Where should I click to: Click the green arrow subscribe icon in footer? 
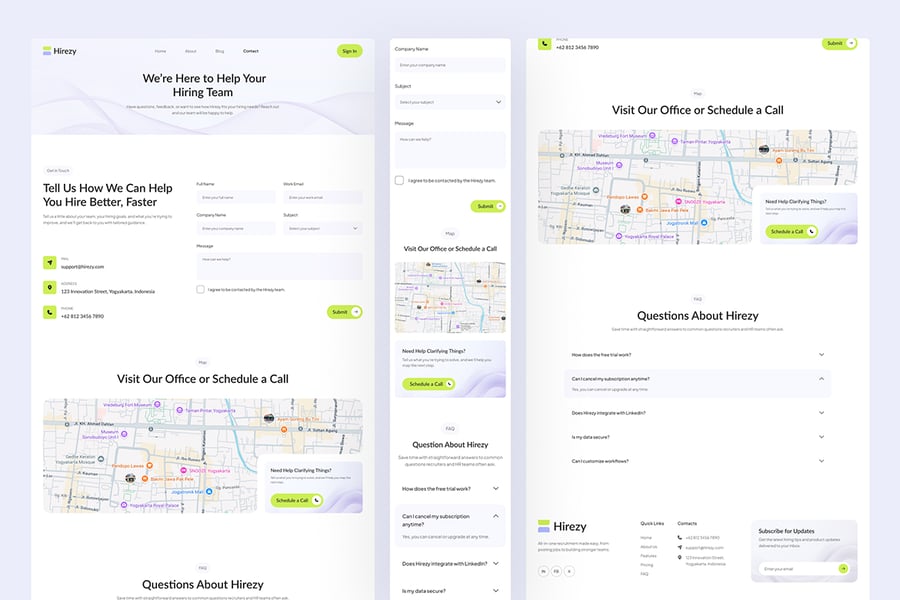[843, 568]
